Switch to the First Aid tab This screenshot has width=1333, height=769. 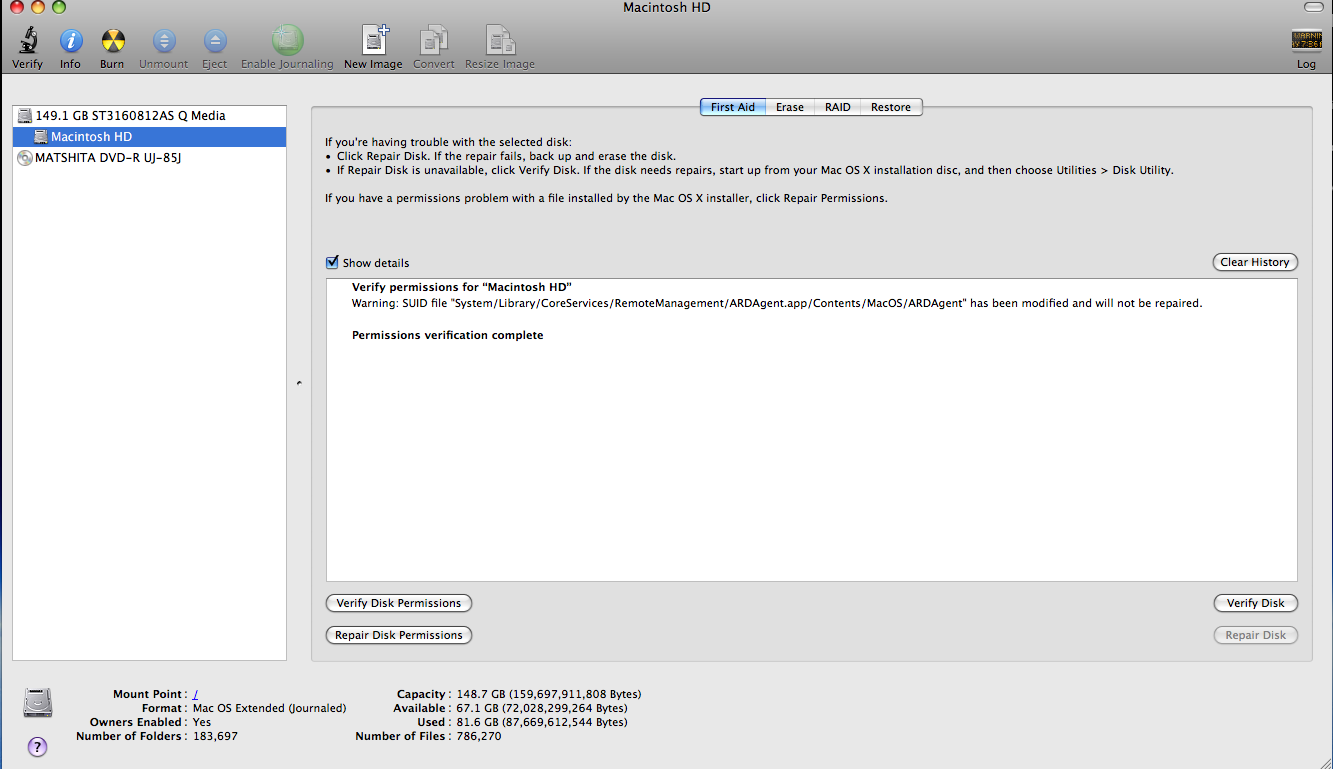(733, 107)
